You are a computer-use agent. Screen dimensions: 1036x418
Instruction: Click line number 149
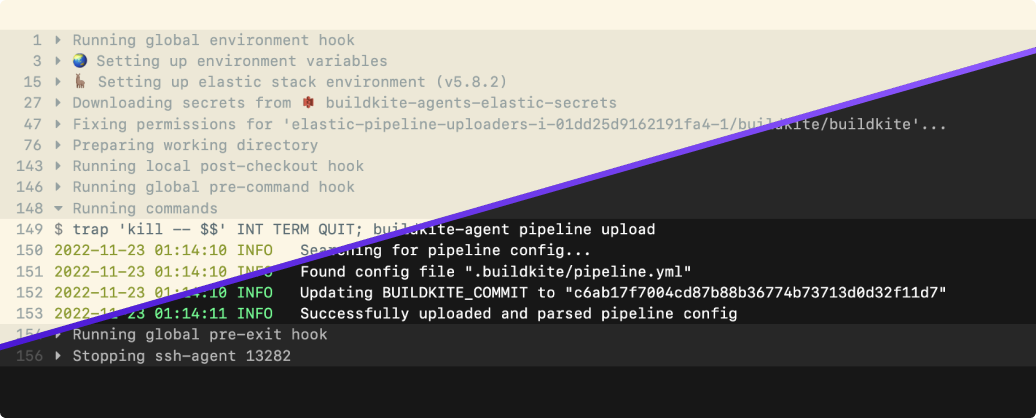click(x=29, y=229)
